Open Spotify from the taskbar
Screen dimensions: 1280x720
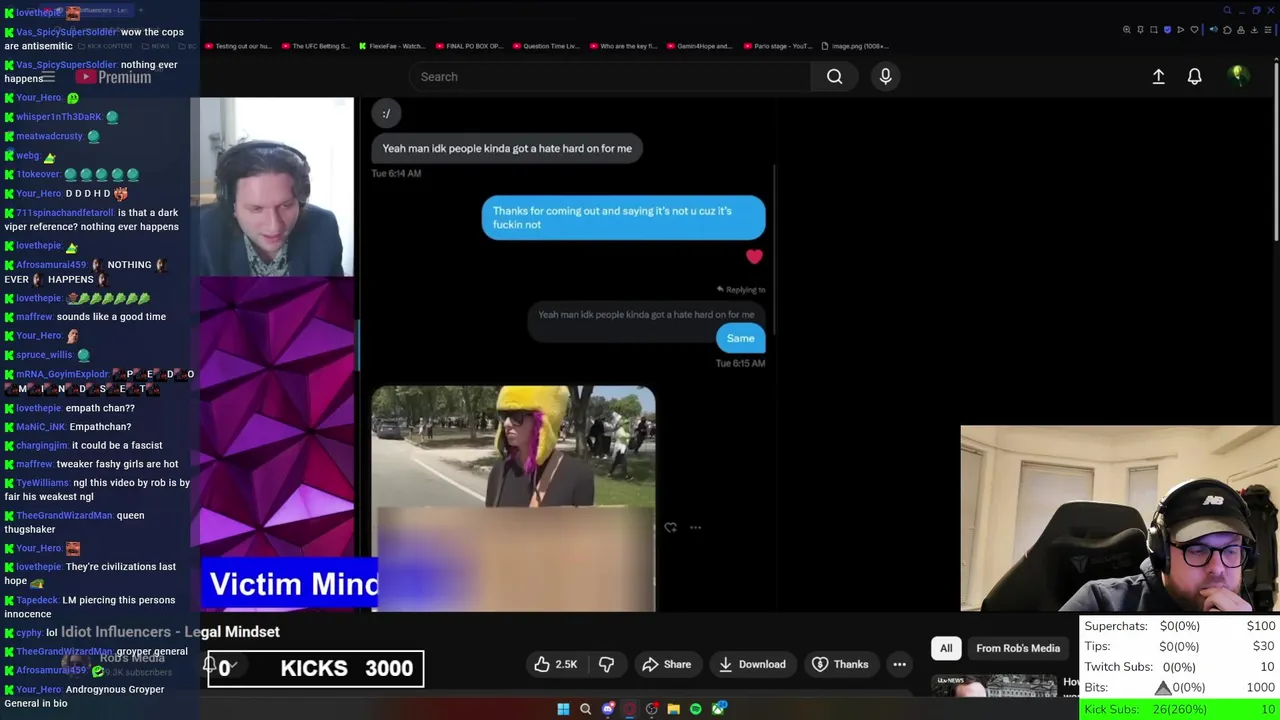(x=696, y=709)
